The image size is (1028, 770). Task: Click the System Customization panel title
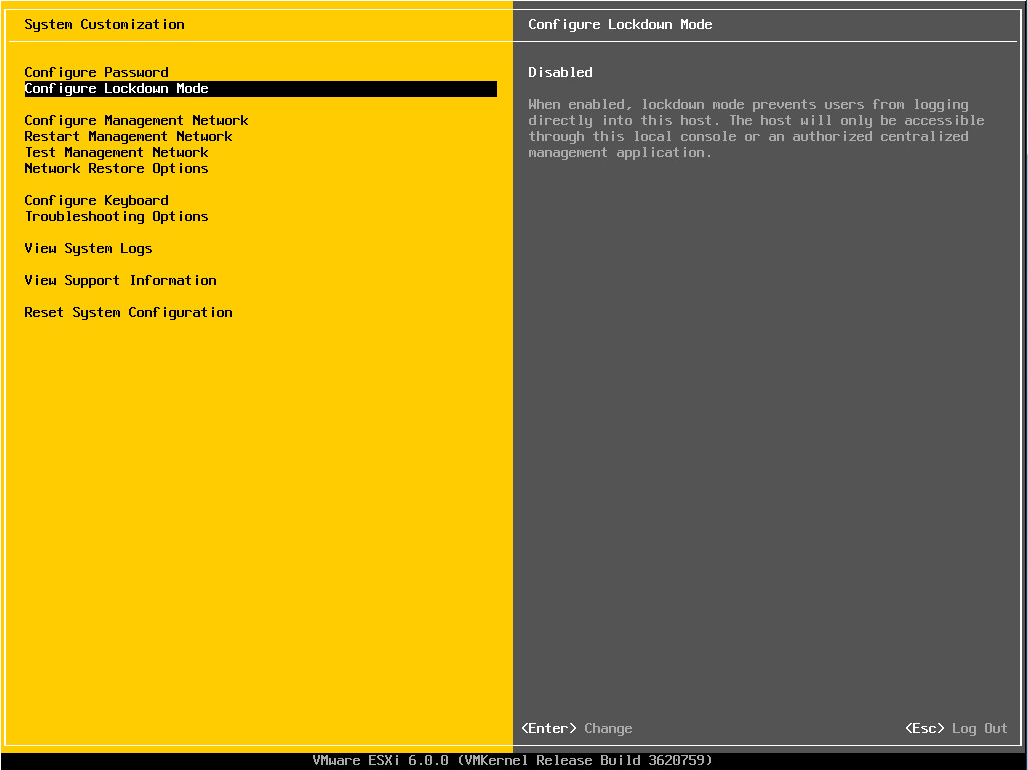click(107, 24)
